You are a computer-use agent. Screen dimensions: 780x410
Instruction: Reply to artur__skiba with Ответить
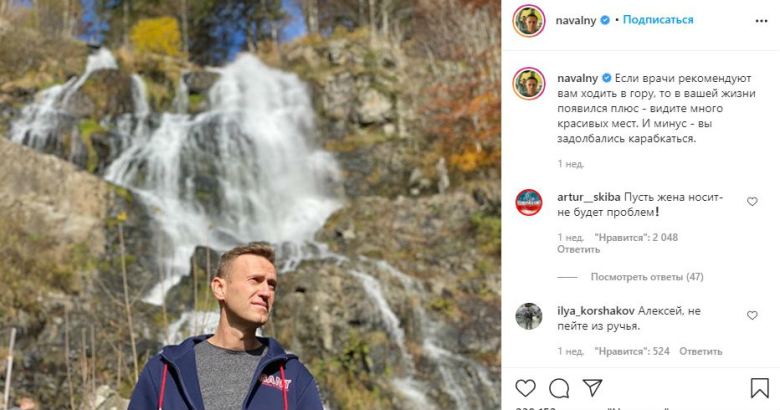[x=578, y=249]
